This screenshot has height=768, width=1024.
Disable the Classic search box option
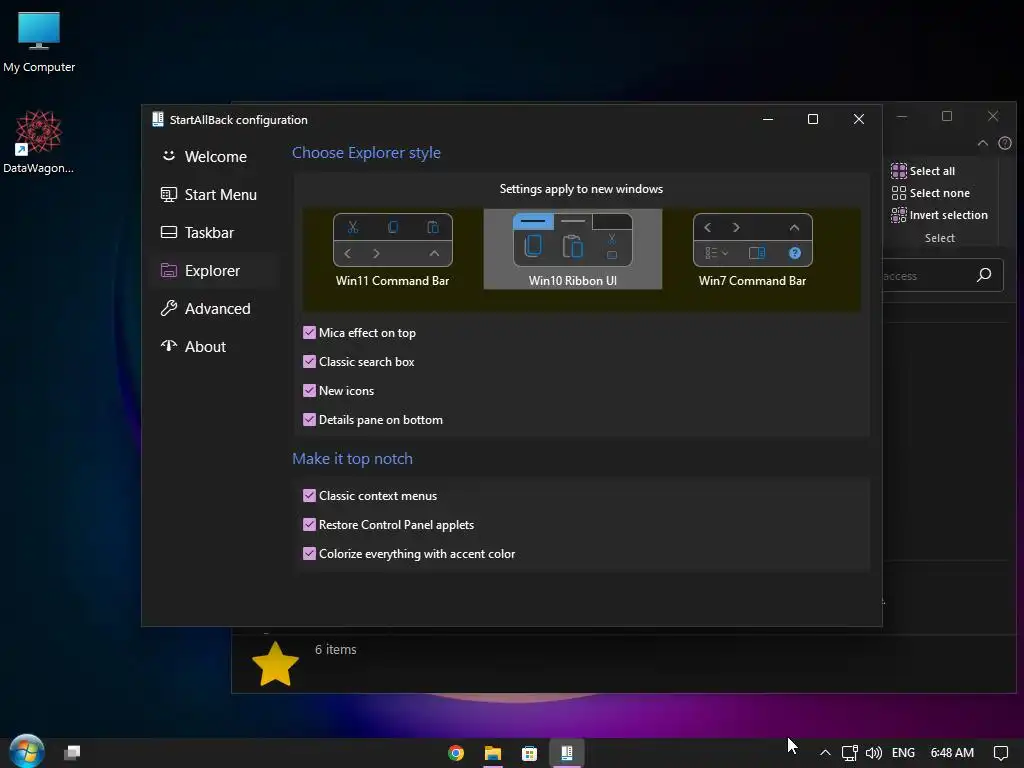[x=310, y=362]
